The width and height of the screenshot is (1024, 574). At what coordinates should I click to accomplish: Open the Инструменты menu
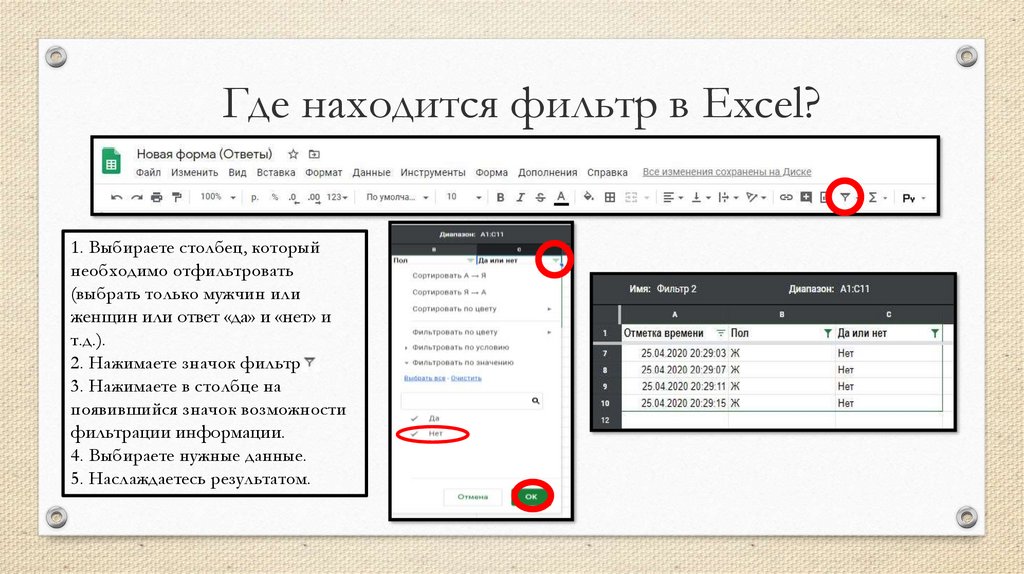[x=433, y=172]
